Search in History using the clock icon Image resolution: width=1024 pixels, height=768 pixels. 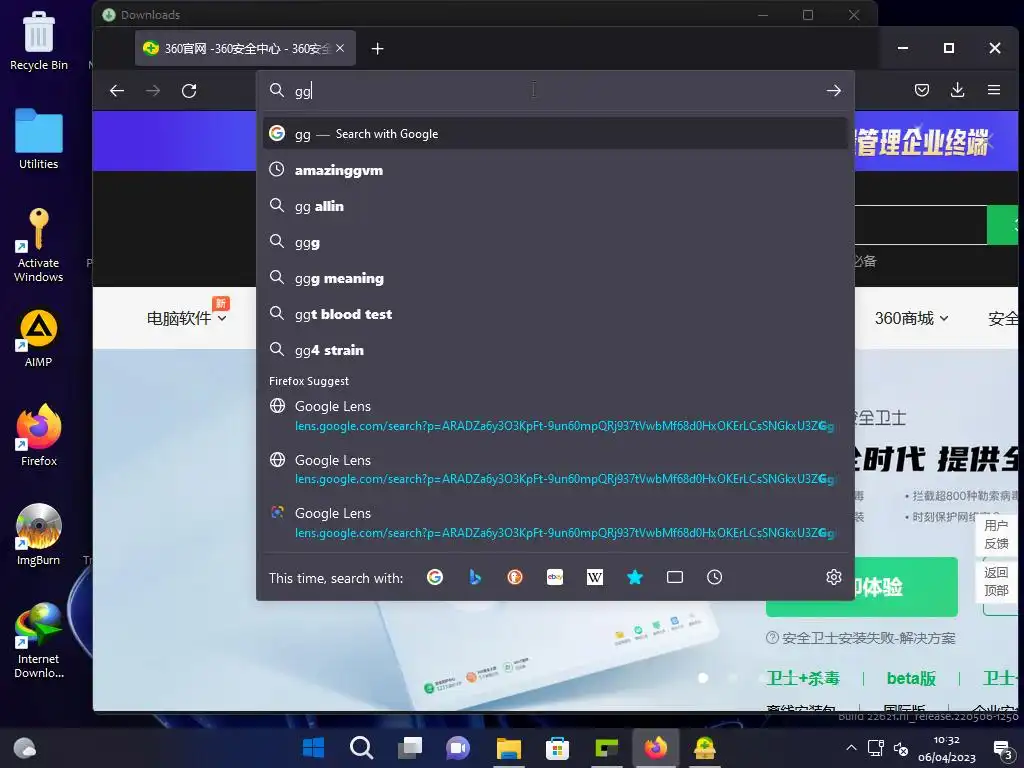point(714,577)
